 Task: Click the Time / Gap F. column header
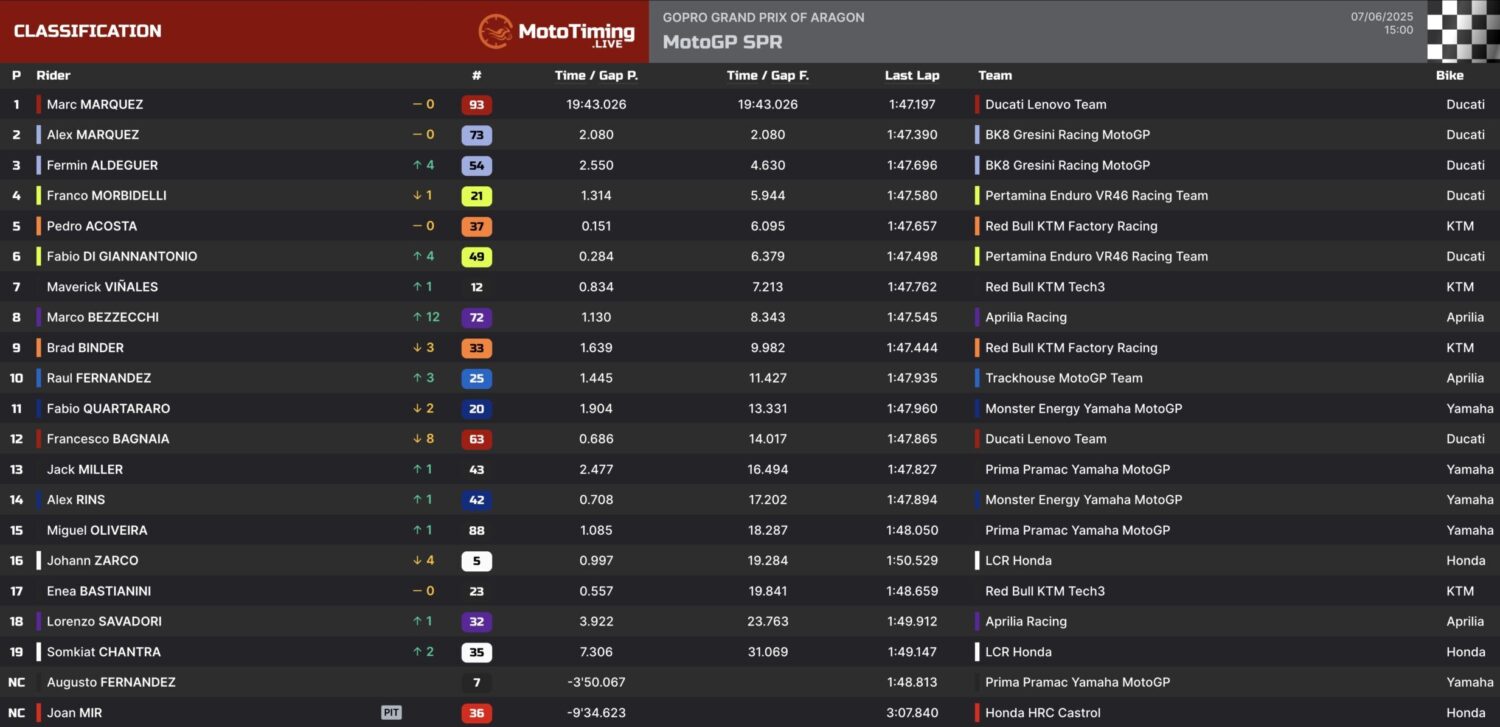click(x=768, y=75)
